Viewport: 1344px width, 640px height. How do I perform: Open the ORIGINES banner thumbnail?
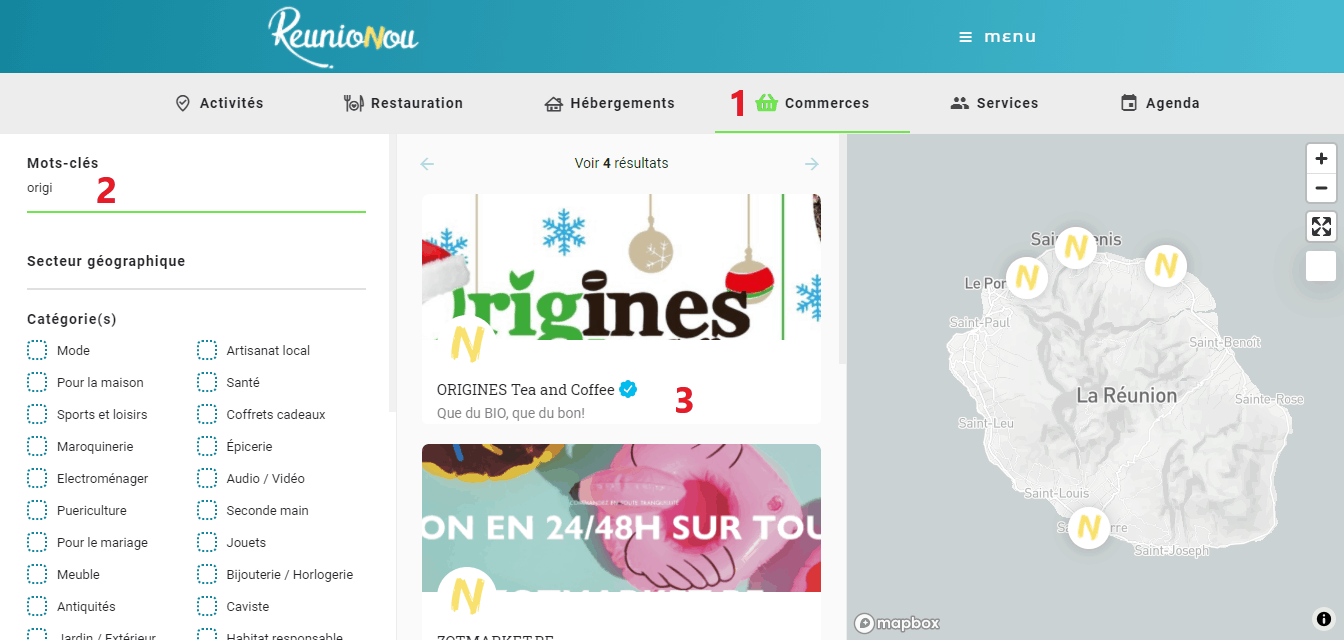coord(621,267)
